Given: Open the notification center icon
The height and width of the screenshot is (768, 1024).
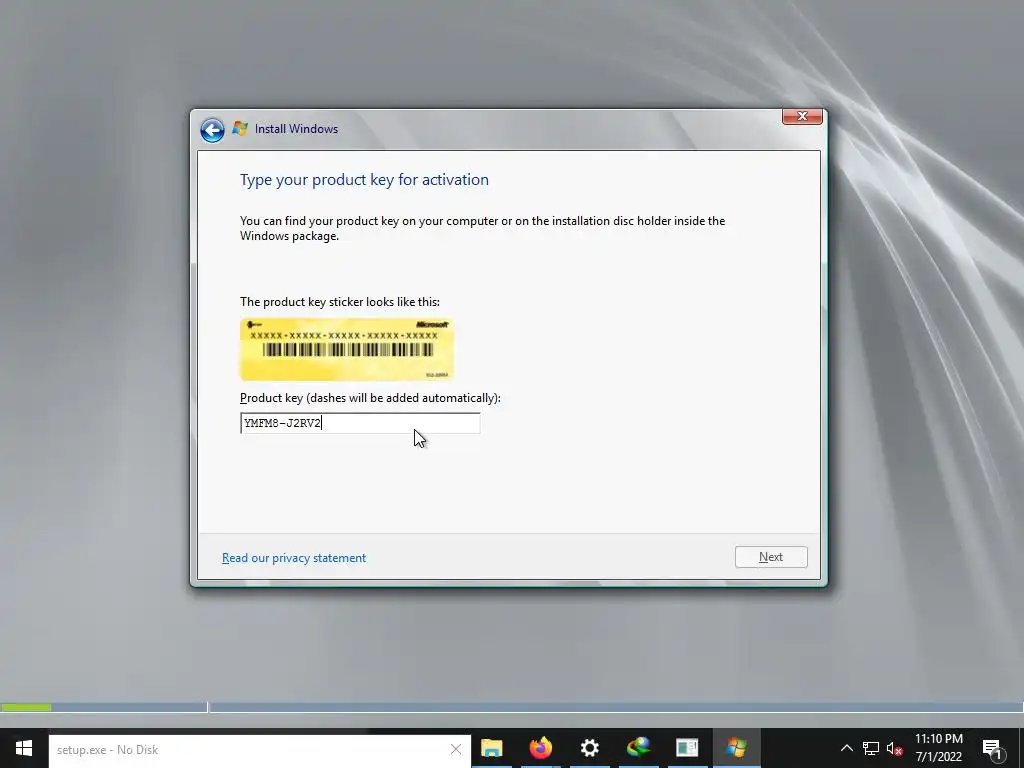Looking at the screenshot, I should pos(992,750).
